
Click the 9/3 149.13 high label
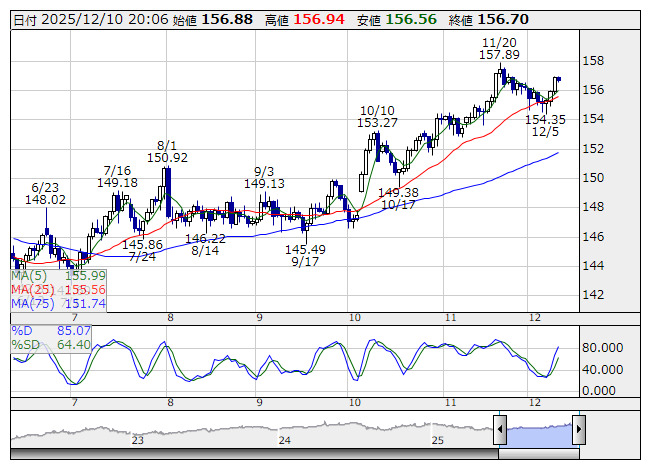click(264, 177)
